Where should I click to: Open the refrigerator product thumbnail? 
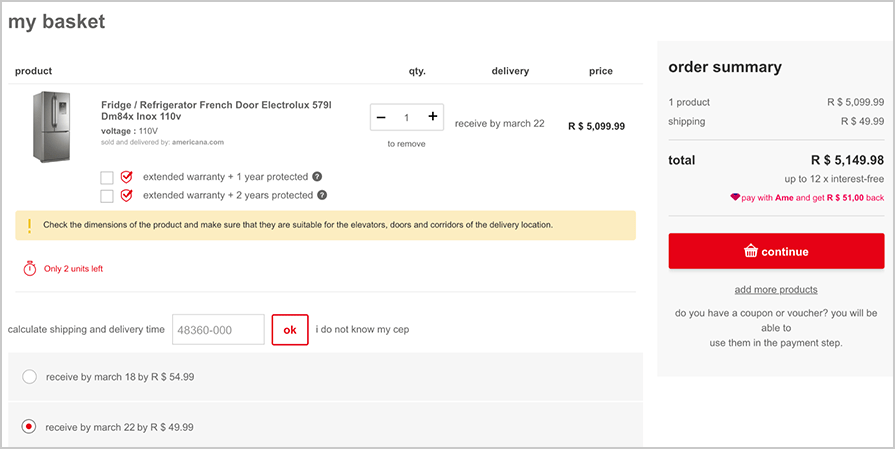(52, 127)
